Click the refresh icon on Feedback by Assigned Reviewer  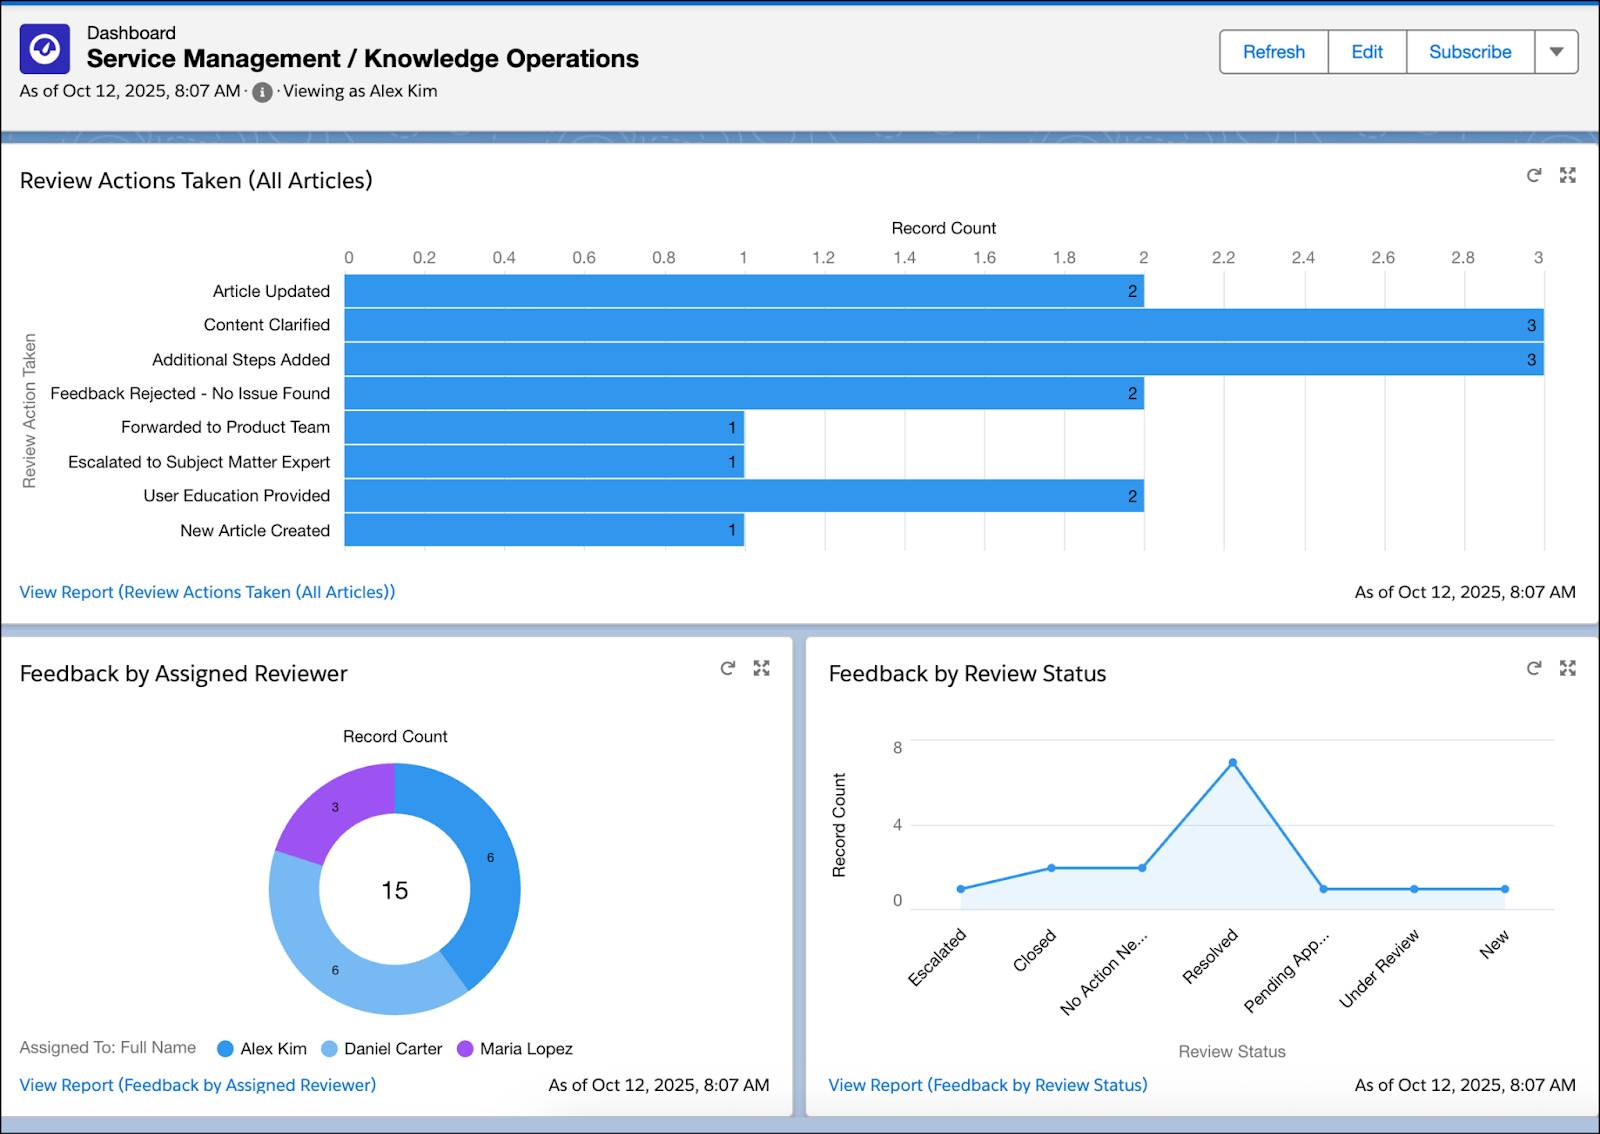point(725,668)
